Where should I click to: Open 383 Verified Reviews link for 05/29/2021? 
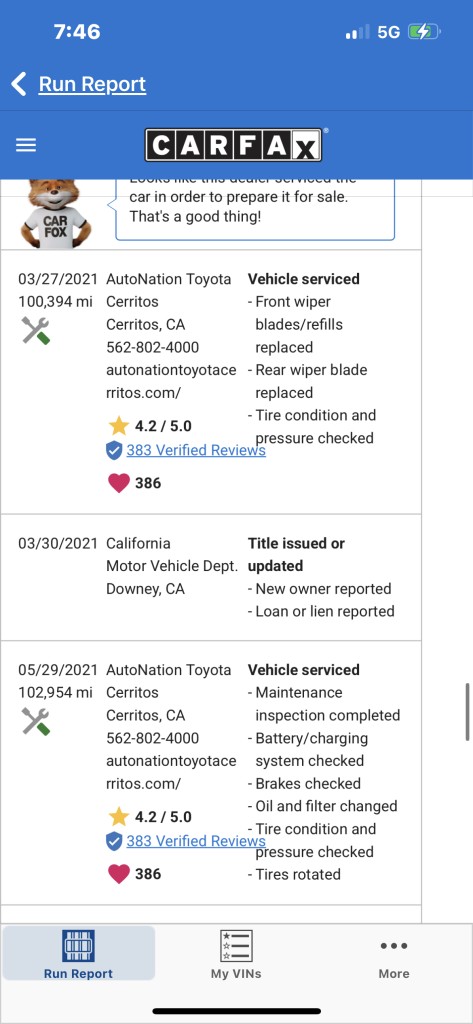pos(196,841)
